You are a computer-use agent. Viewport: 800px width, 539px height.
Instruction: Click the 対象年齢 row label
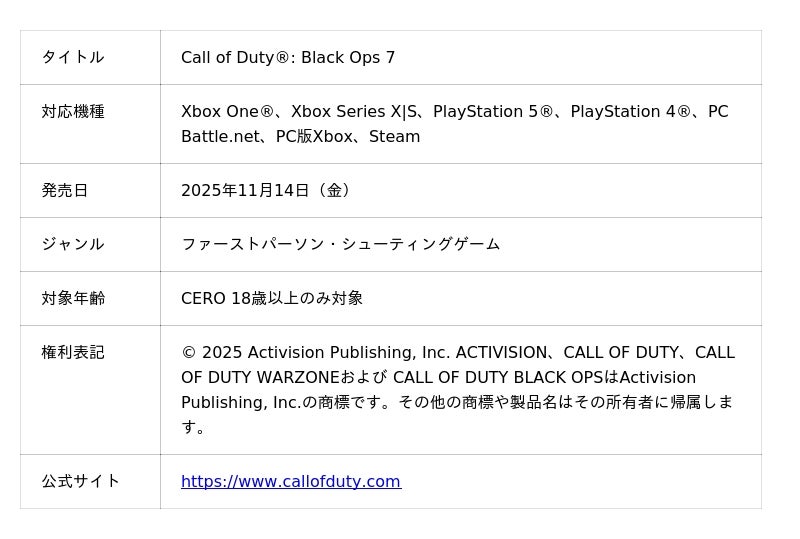pyautogui.click(x=72, y=298)
